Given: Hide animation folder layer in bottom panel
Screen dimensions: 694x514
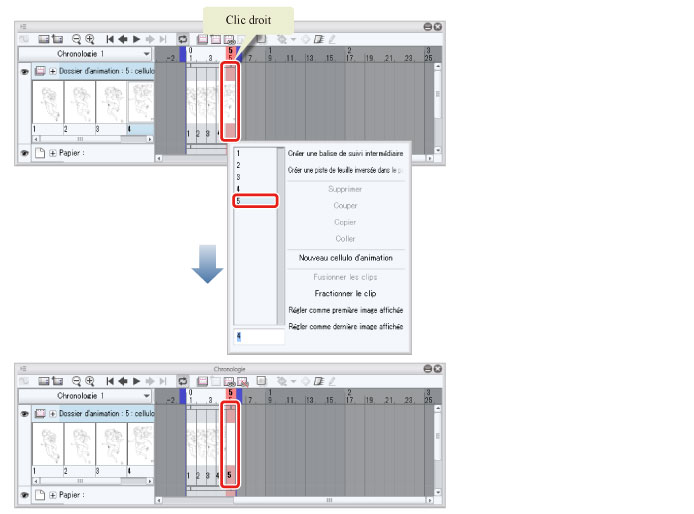Looking at the screenshot, I should pos(24,414).
